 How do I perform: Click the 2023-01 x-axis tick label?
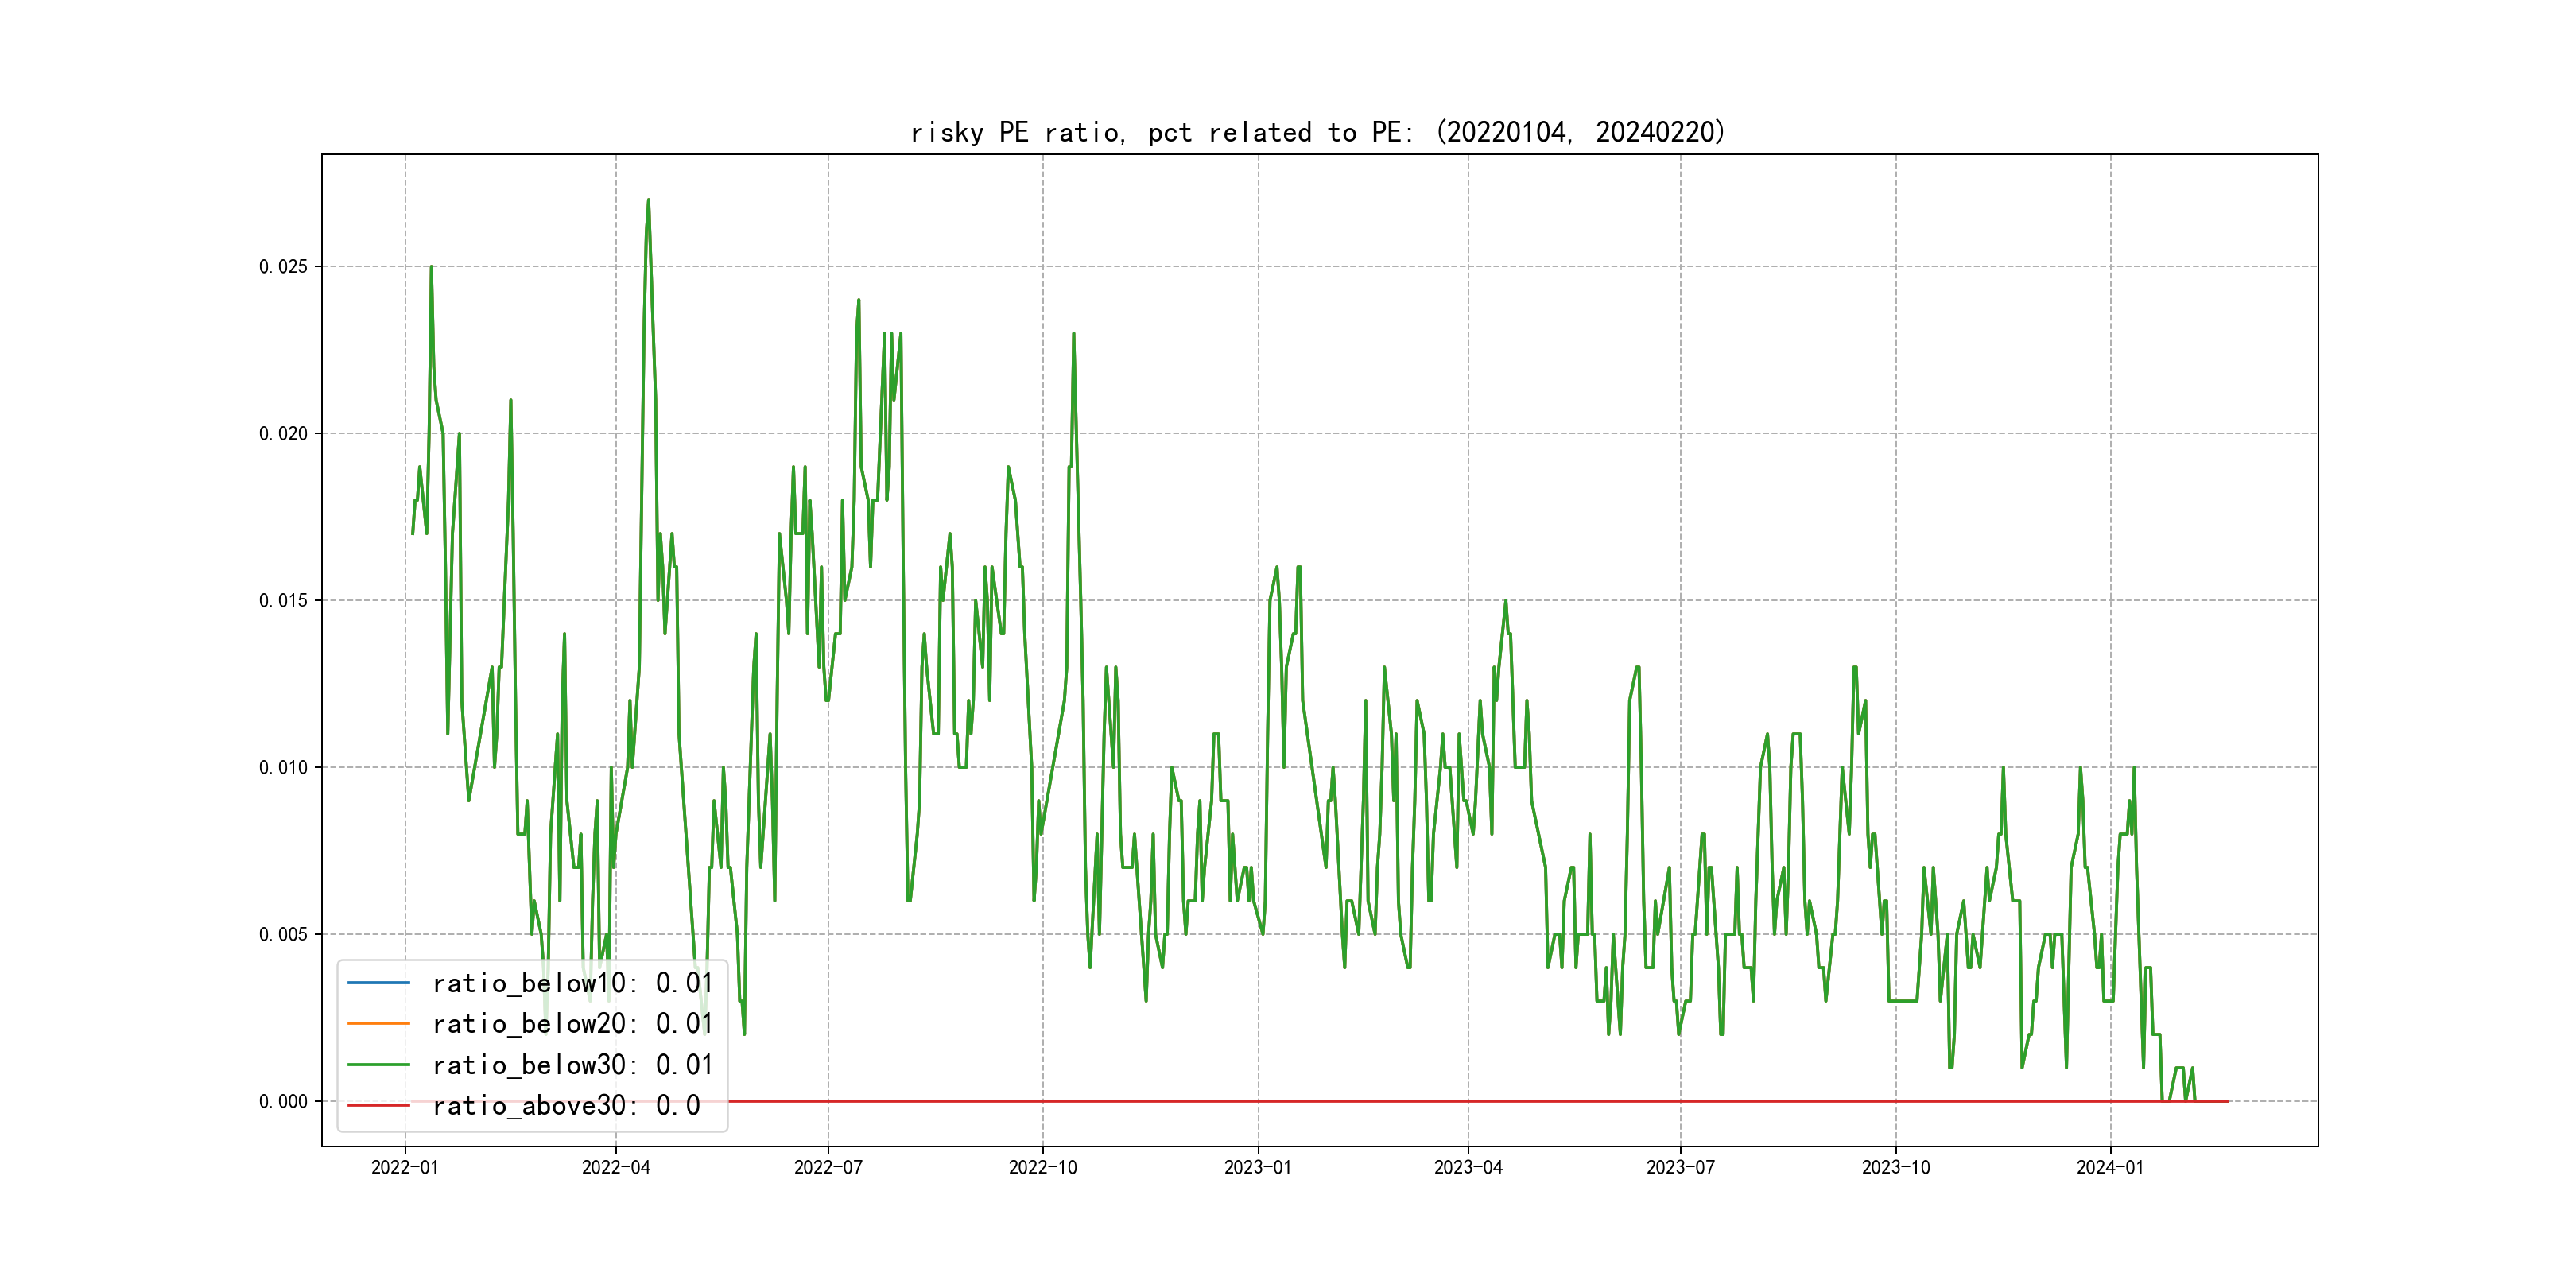[x=1258, y=1167]
